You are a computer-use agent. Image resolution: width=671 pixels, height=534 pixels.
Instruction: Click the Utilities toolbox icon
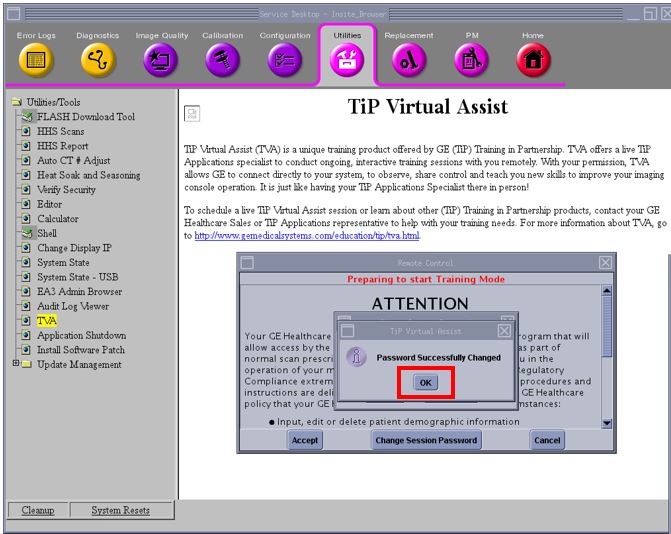click(347, 61)
